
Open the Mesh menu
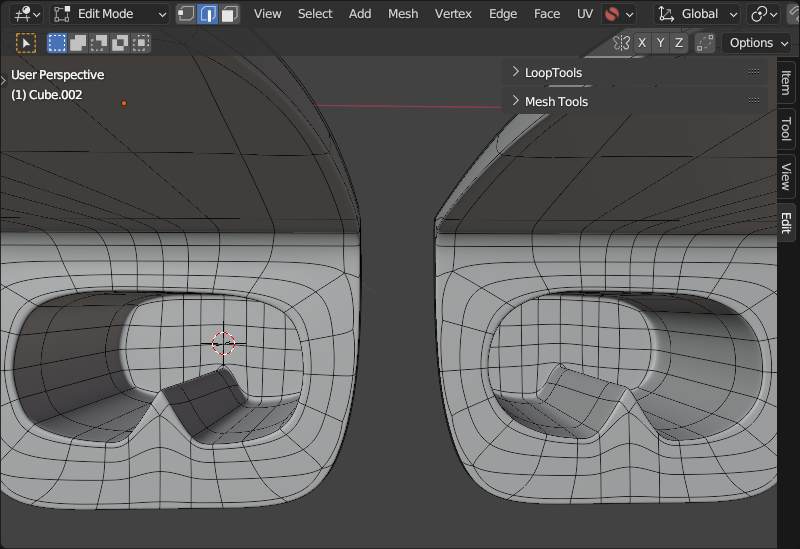(403, 14)
